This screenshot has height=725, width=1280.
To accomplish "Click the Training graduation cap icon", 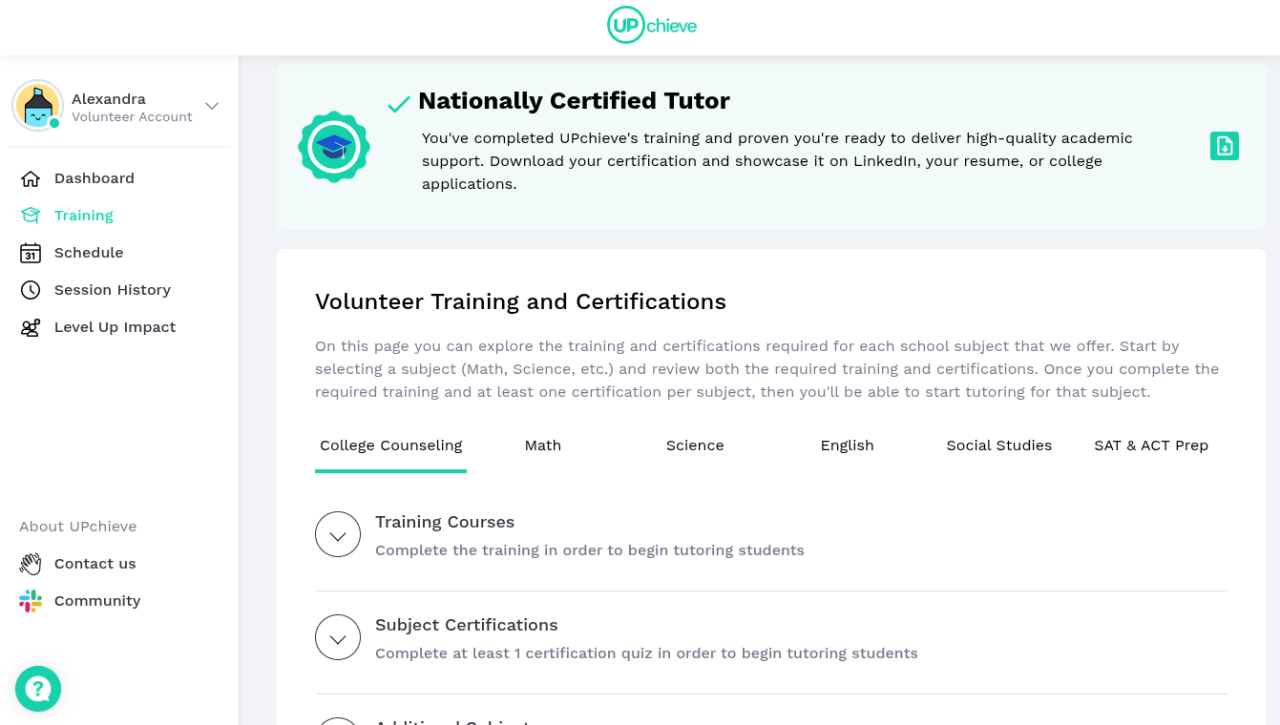I will pos(31,216).
